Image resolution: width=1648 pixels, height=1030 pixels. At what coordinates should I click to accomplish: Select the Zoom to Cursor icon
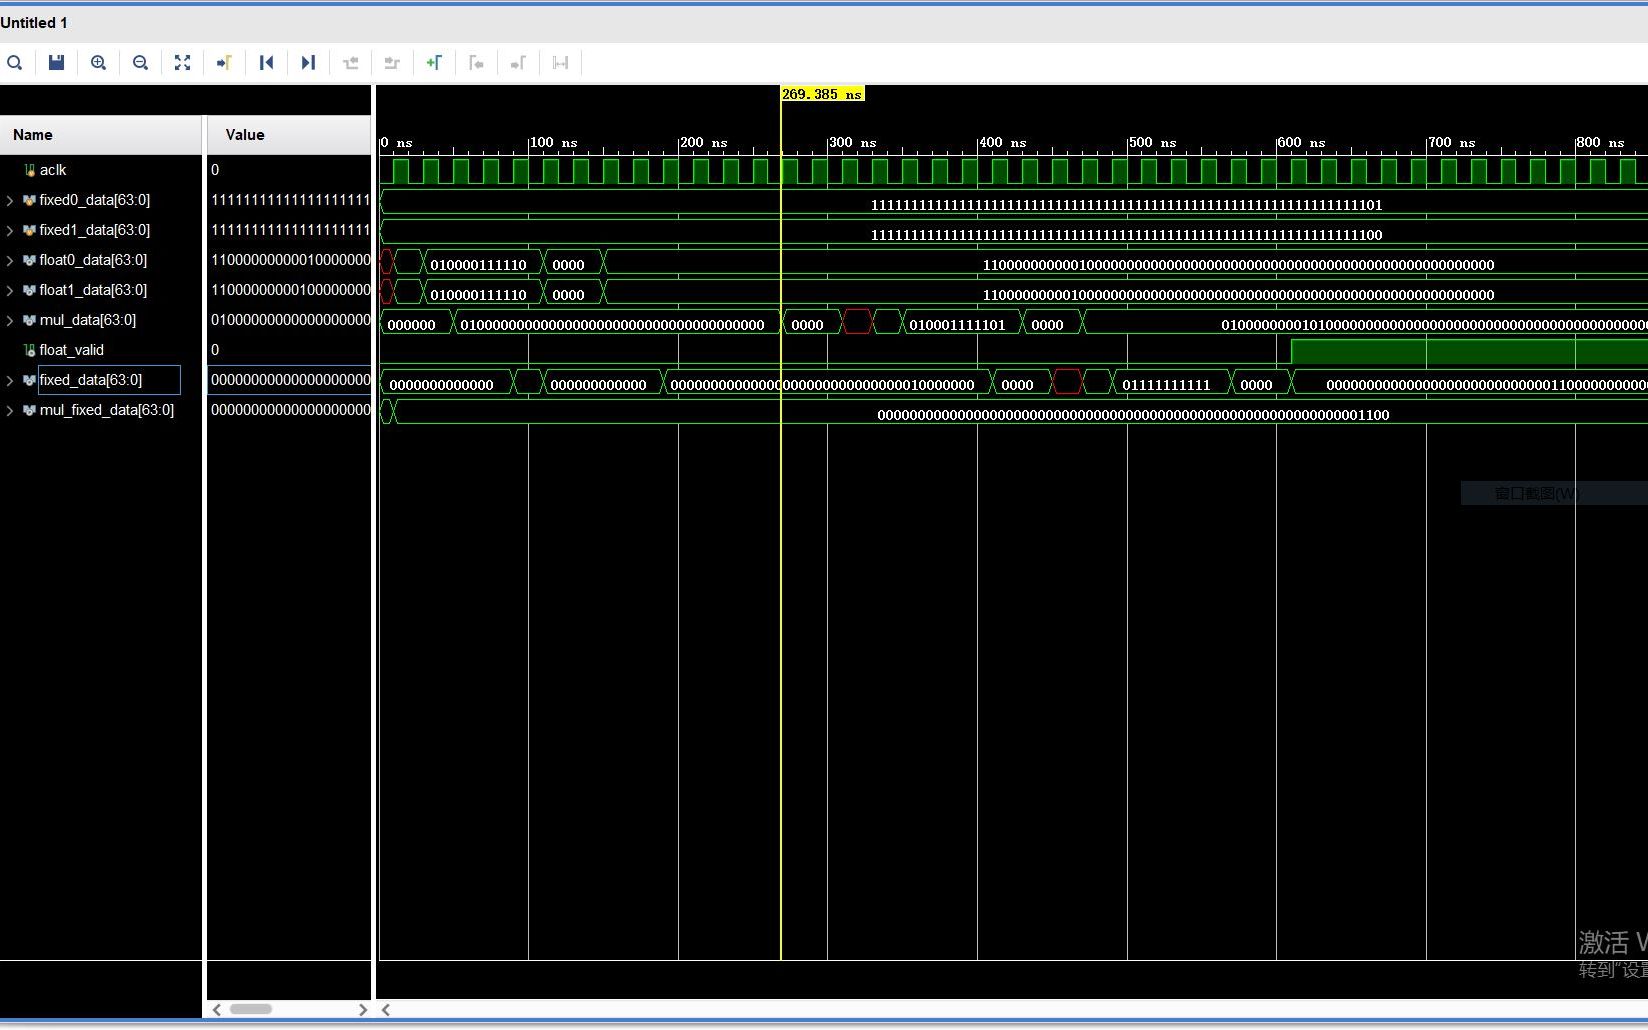tap(224, 62)
